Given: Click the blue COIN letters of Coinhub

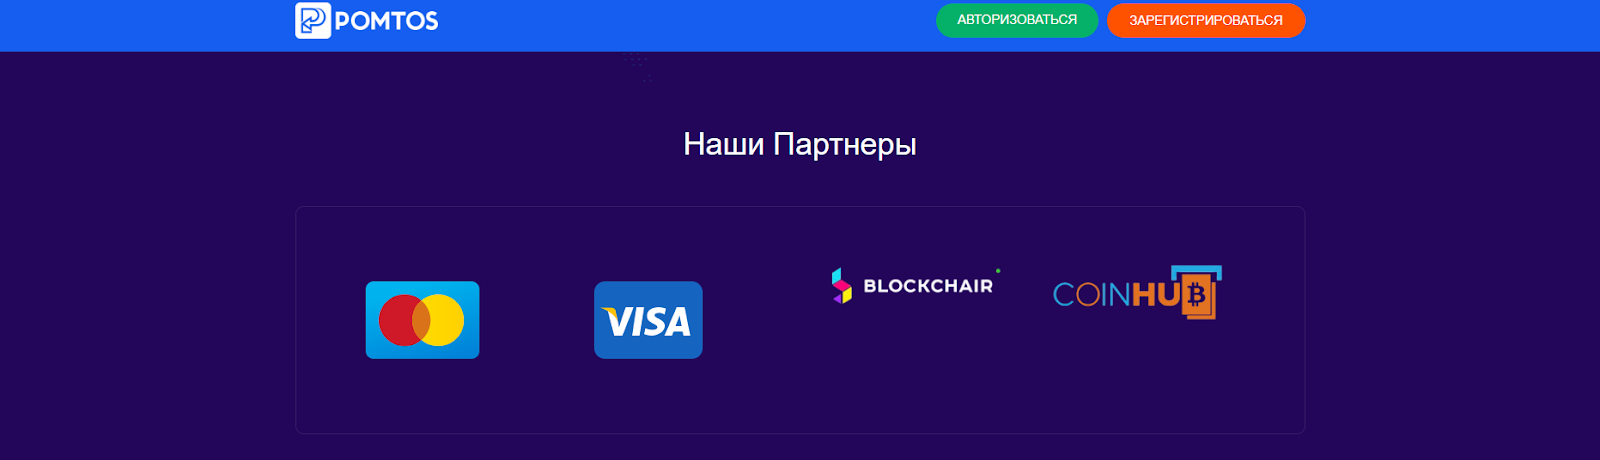Looking at the screenshot, I should click(x=1092, y=294).
